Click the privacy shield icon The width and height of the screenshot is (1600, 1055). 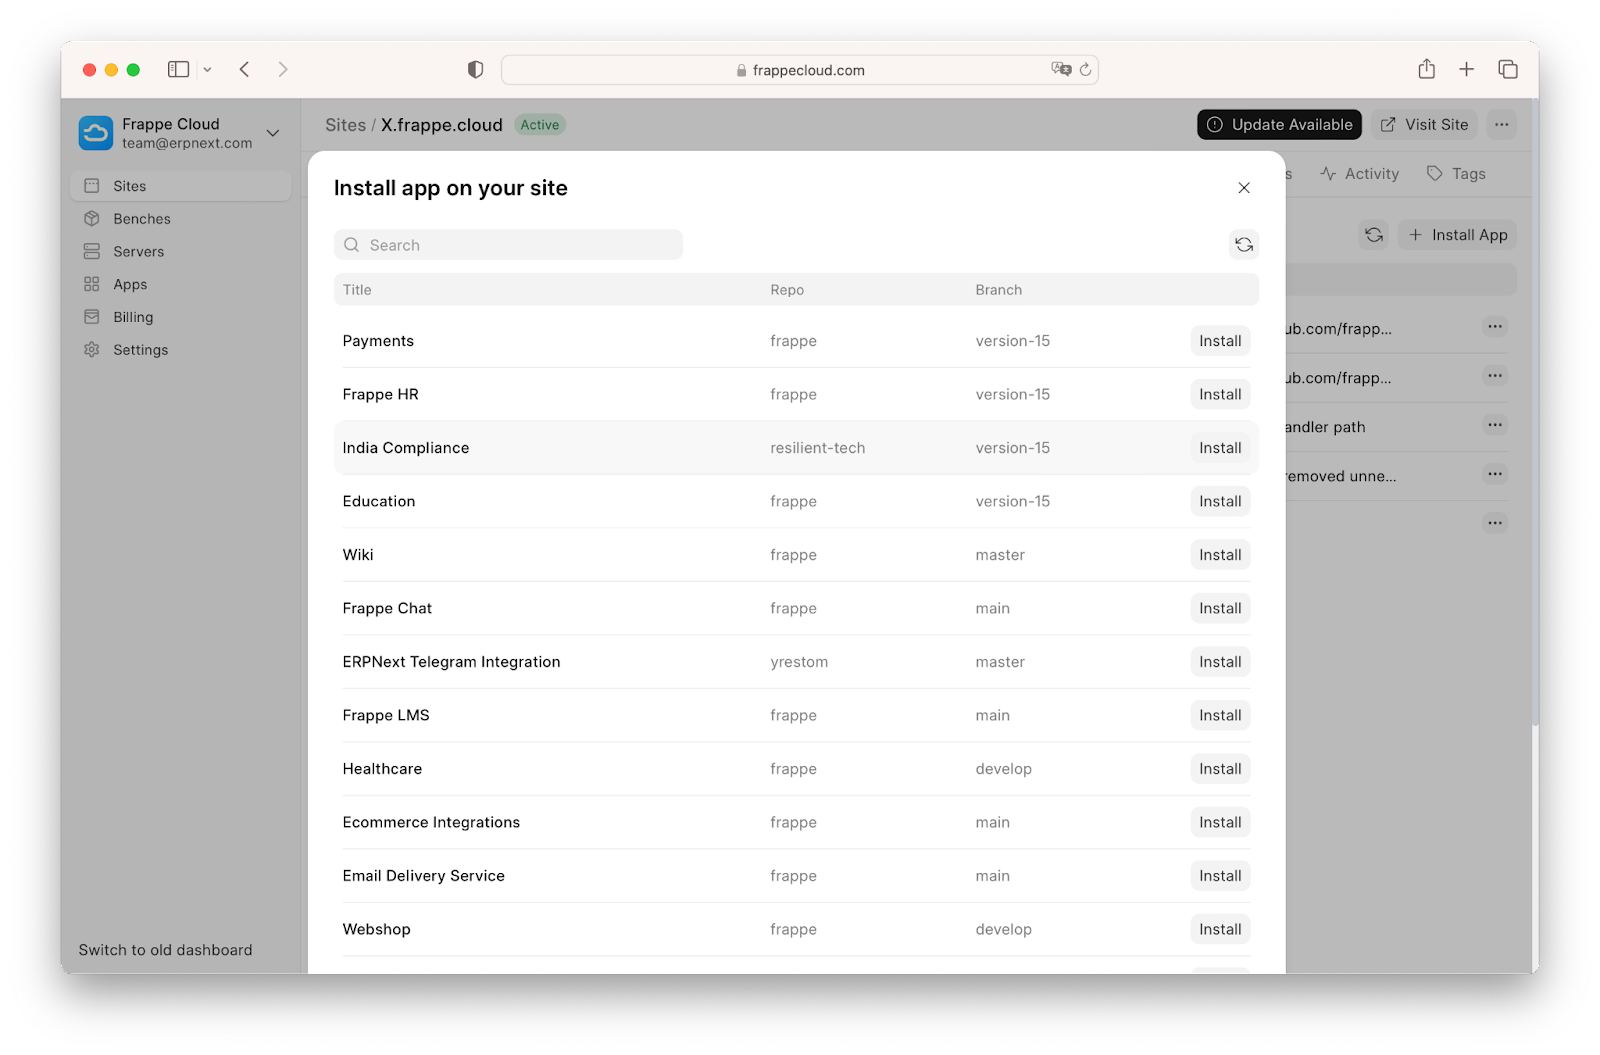[x=475, y=69]
